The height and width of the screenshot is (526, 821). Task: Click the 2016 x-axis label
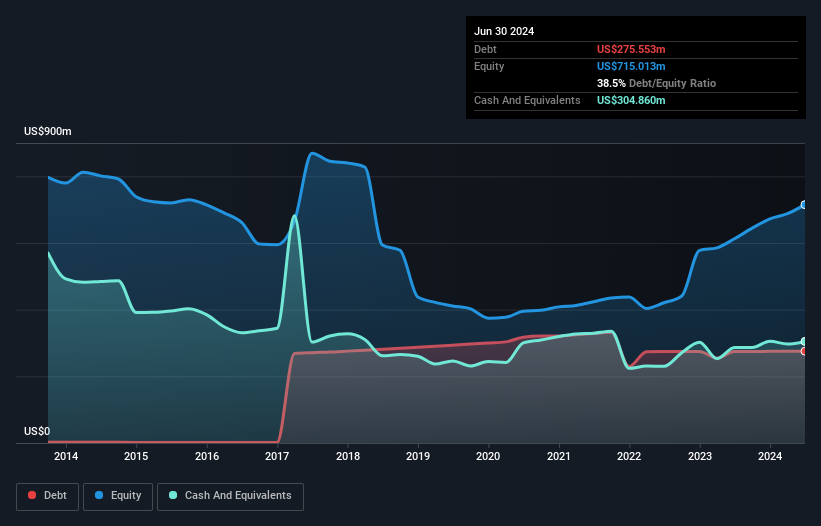tap(207, 456)
